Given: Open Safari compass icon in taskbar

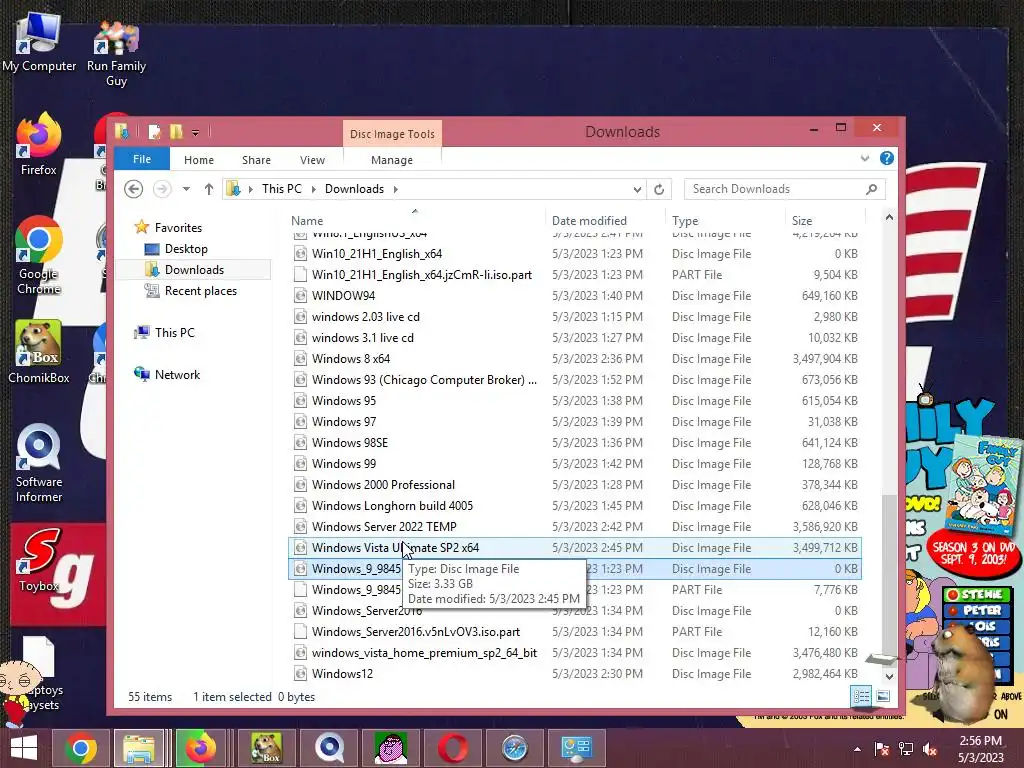Looking at the screenshot, I should pyautogui.click(x=515, y=748).
